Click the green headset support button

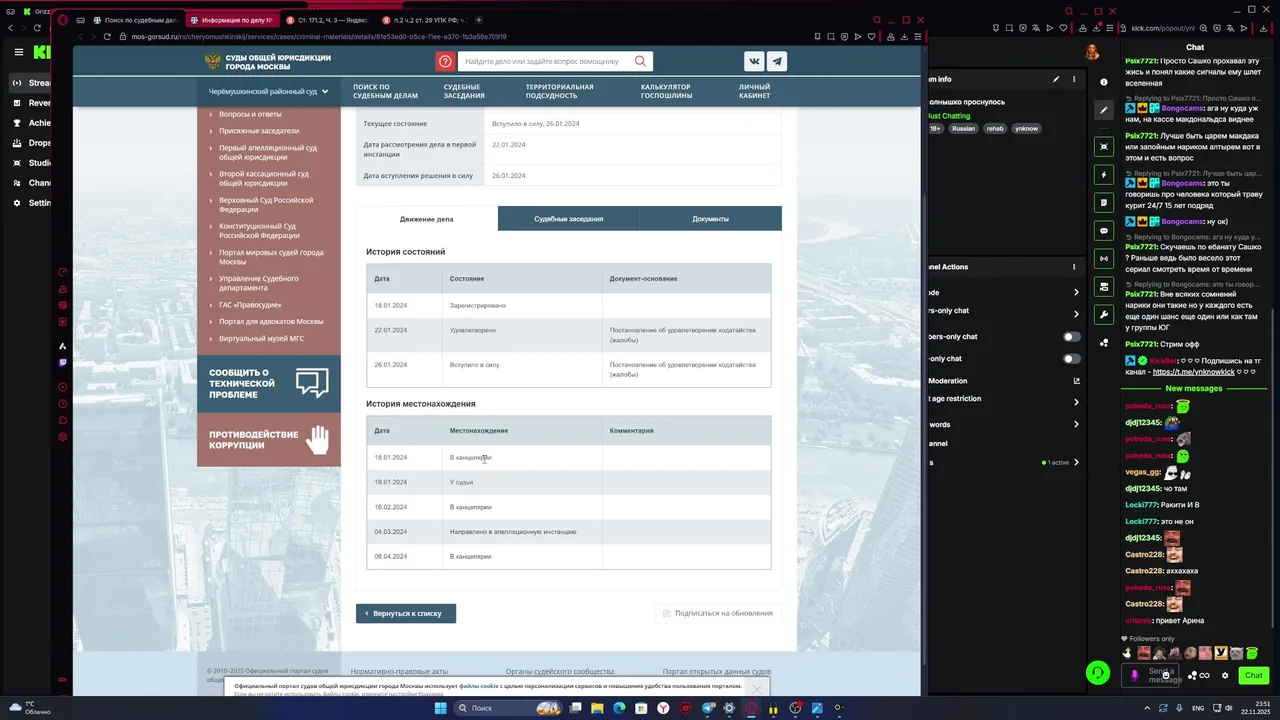coord(1098,673)
